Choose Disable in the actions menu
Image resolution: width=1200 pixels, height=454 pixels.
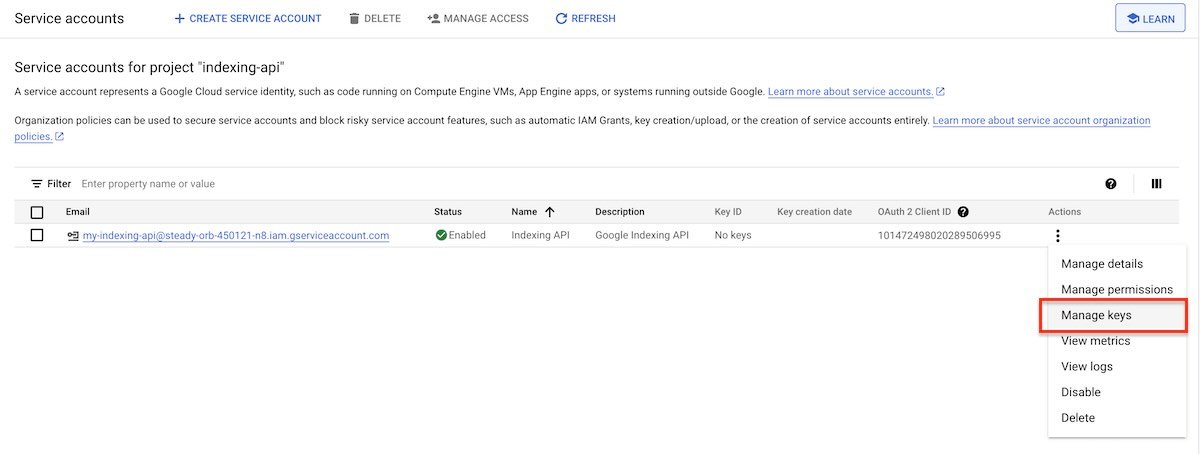click(1080, 392)
